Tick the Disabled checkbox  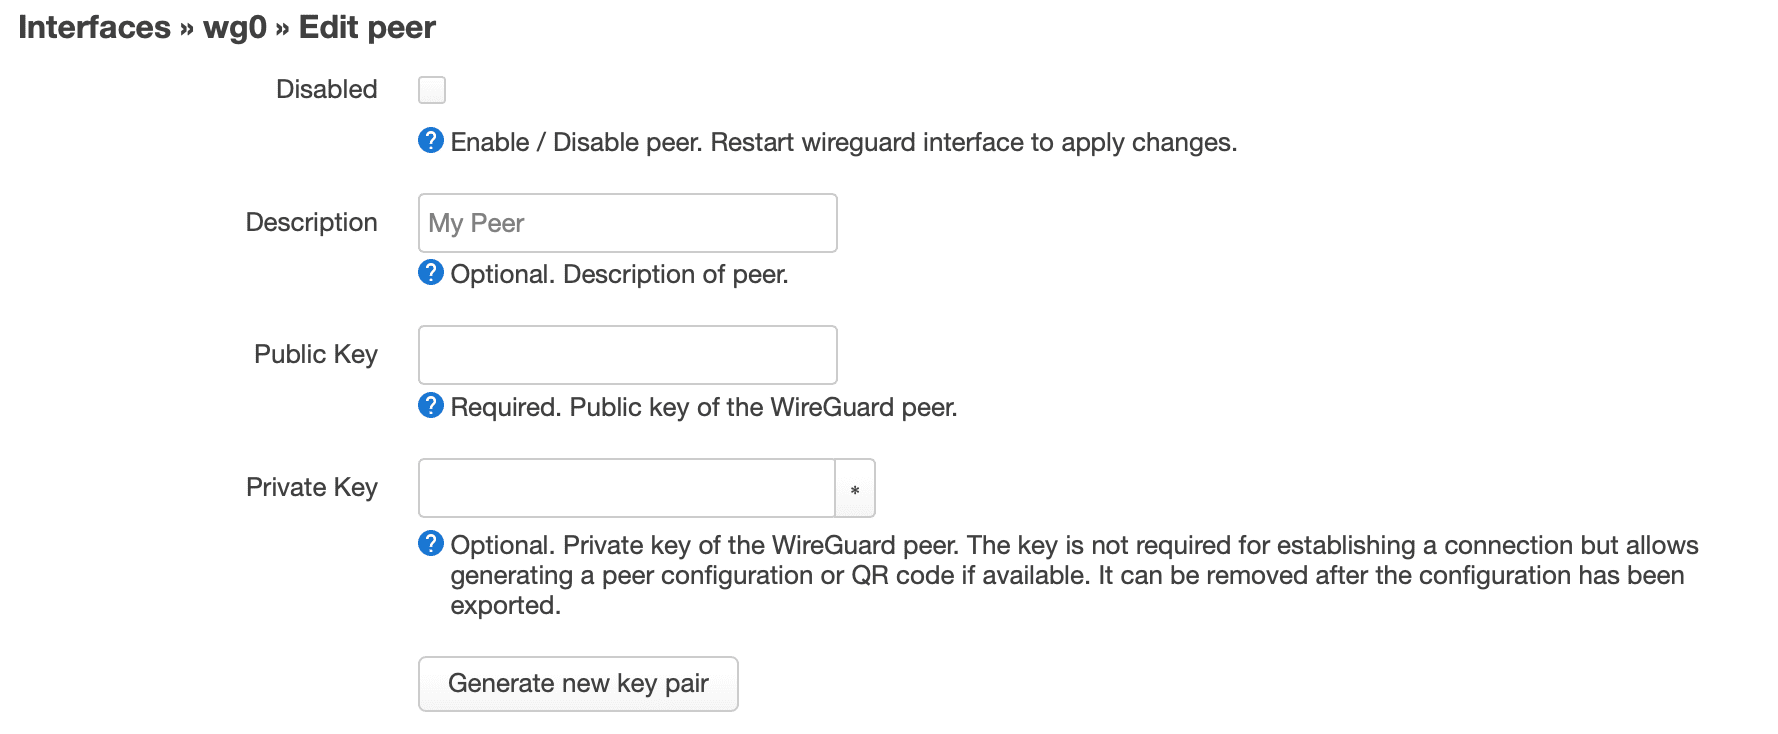pos(432,90)
